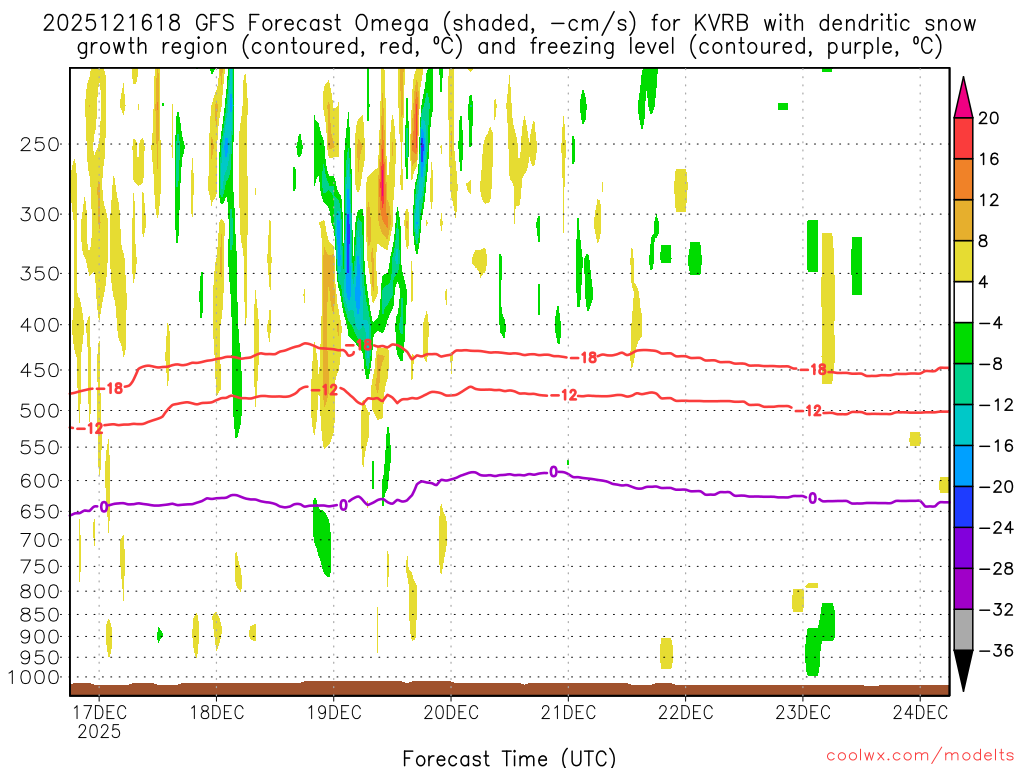Click the Forecast Time (UTC) axis title

[509, 757]
